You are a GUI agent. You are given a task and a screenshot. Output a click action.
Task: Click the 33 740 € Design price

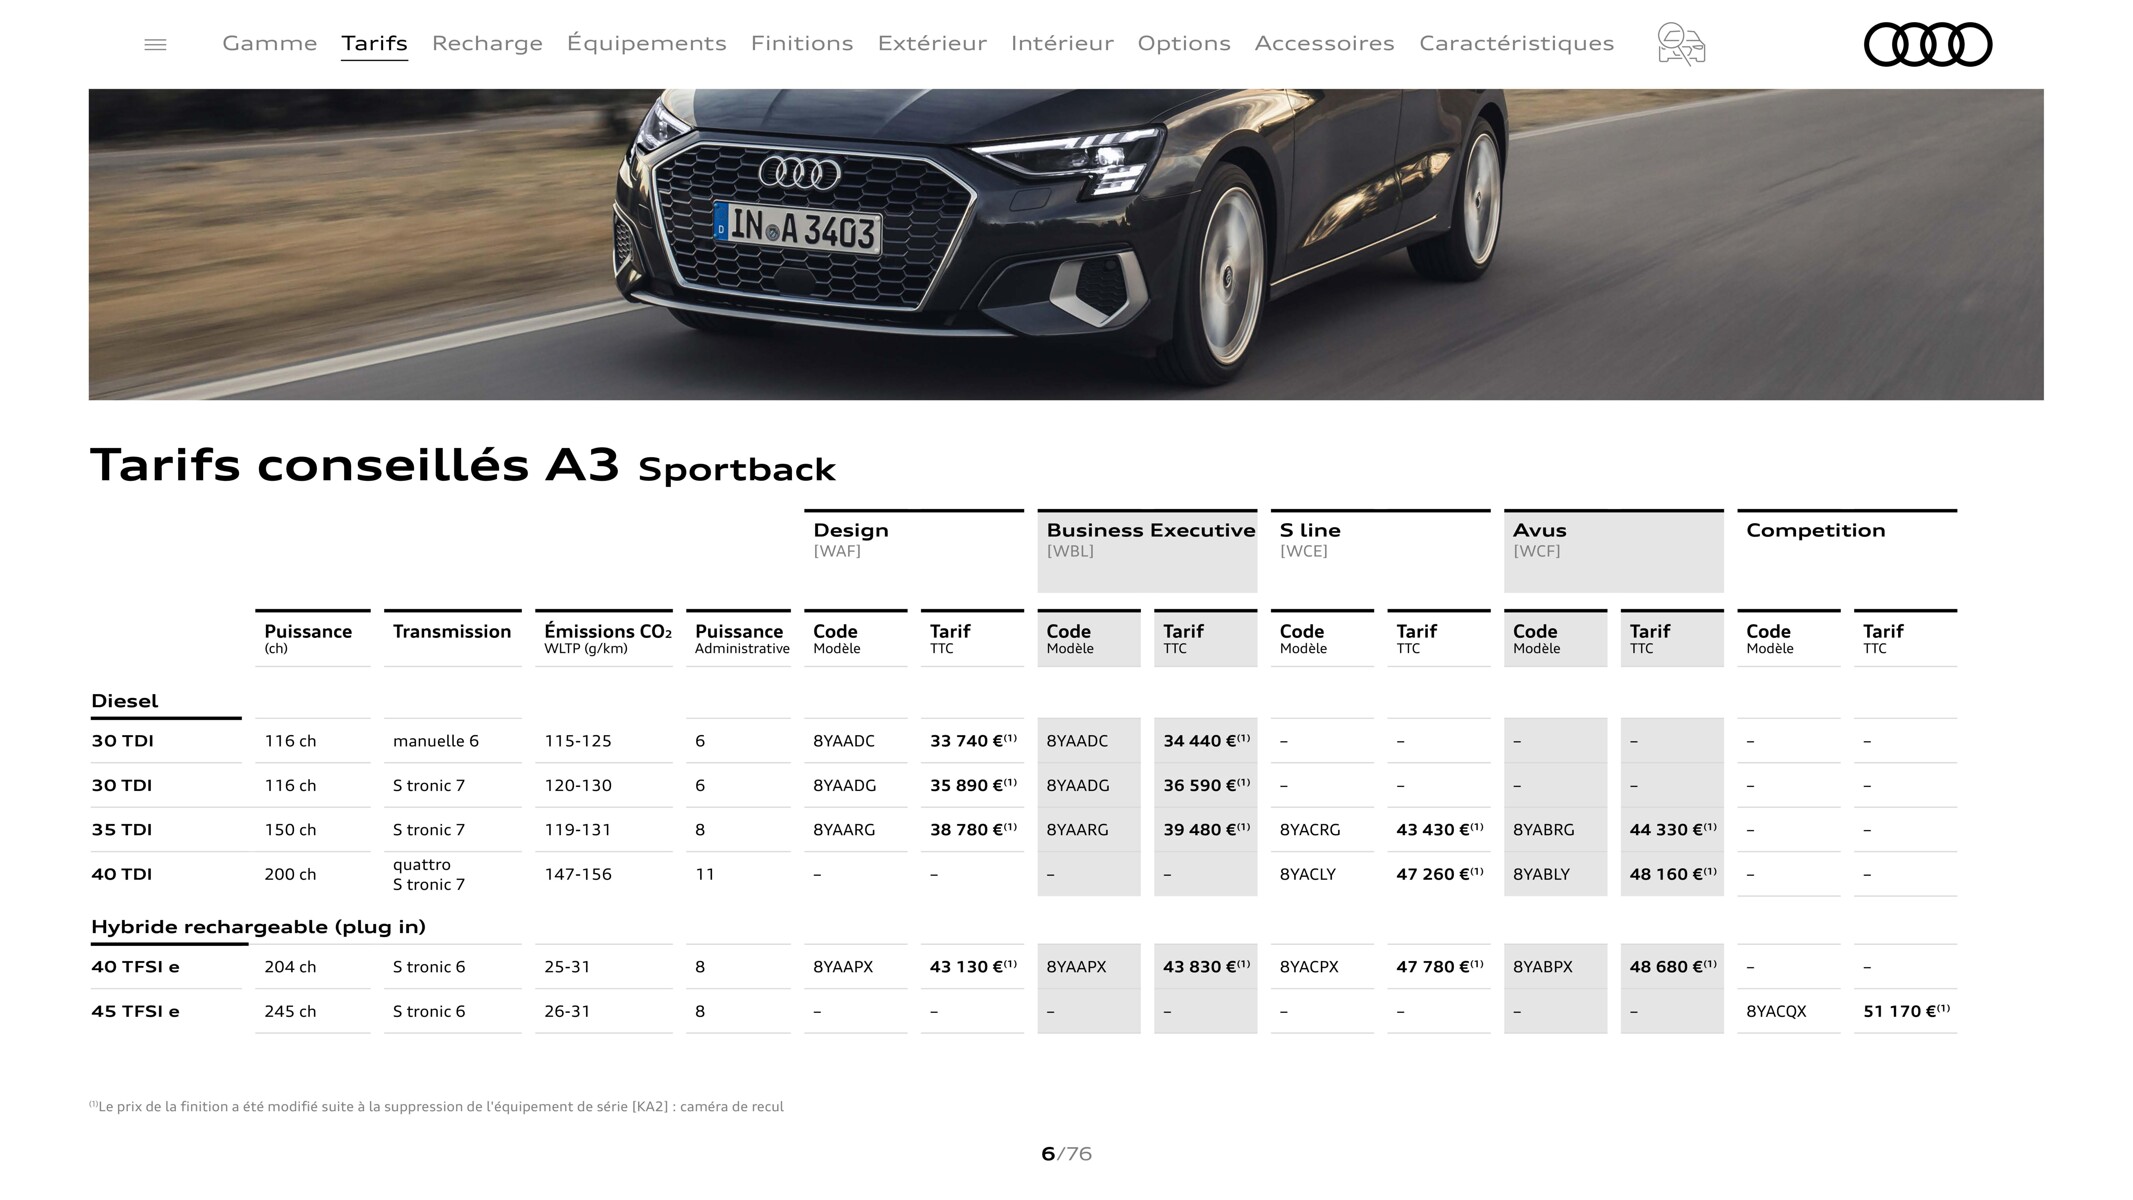coord(973,741)
